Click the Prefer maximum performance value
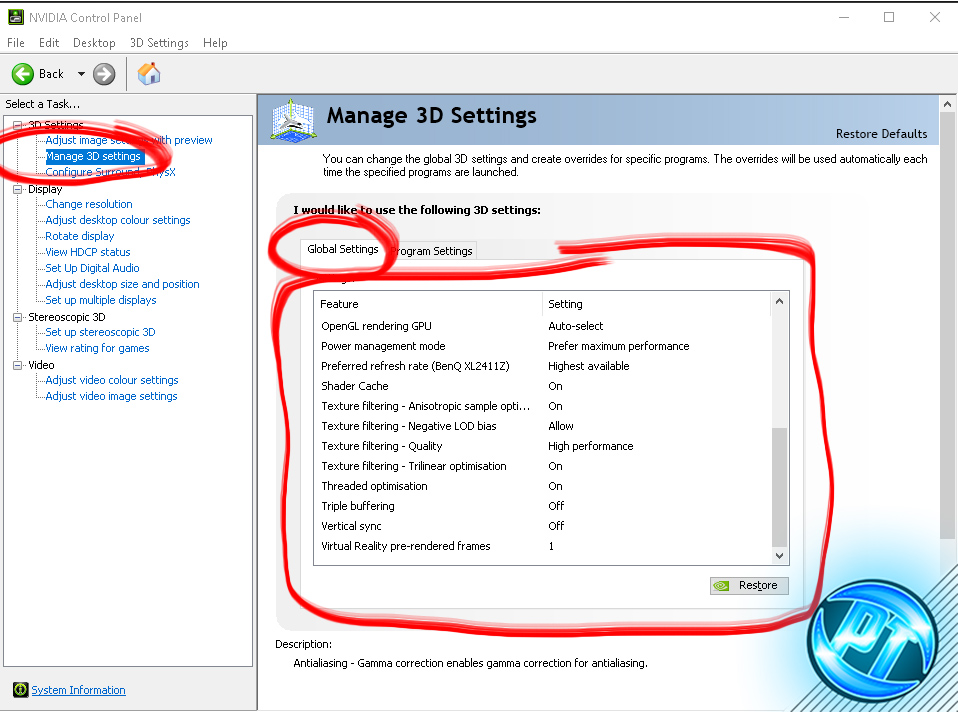The image size is (958, 712). click(618, 346)
